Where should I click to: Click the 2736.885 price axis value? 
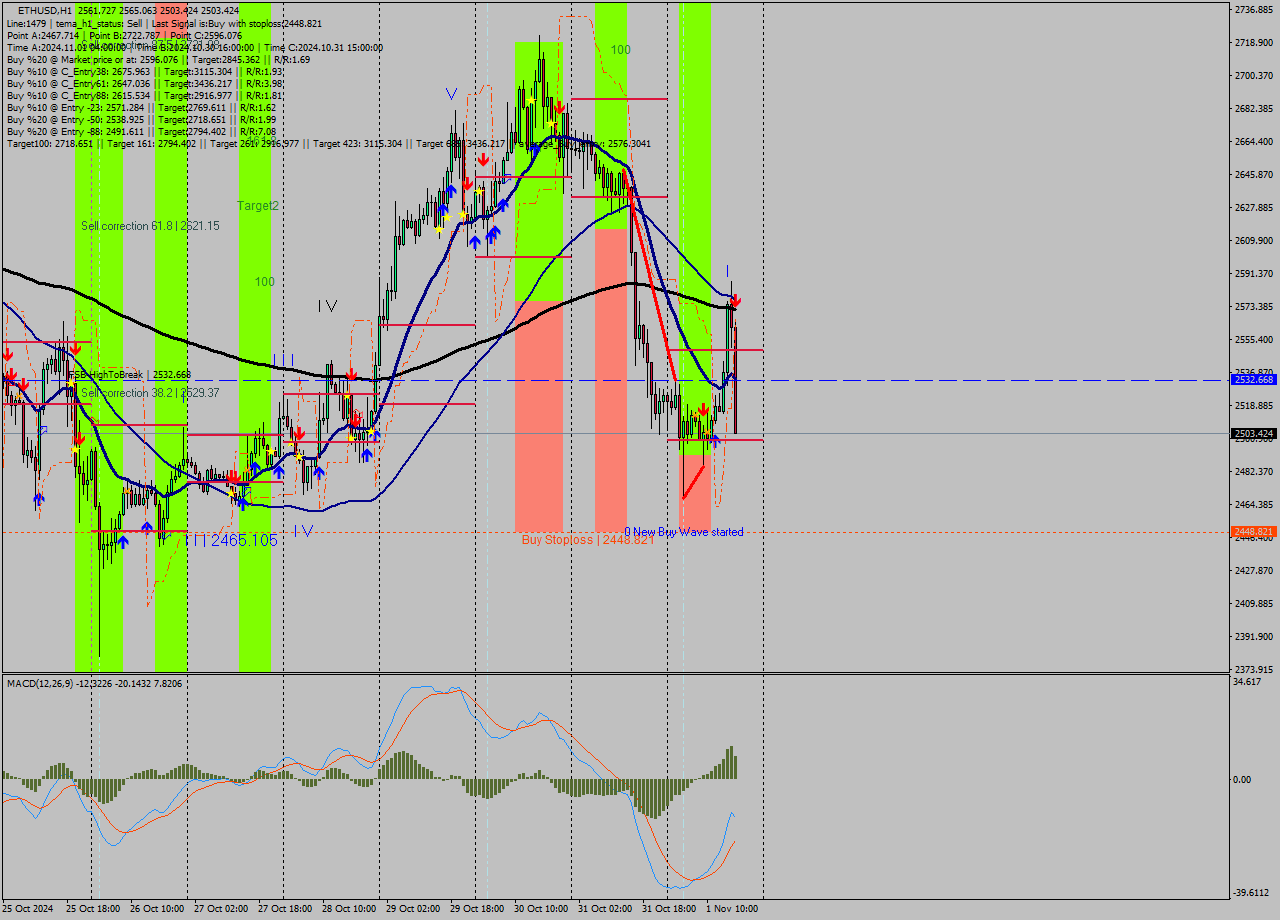1254,10
